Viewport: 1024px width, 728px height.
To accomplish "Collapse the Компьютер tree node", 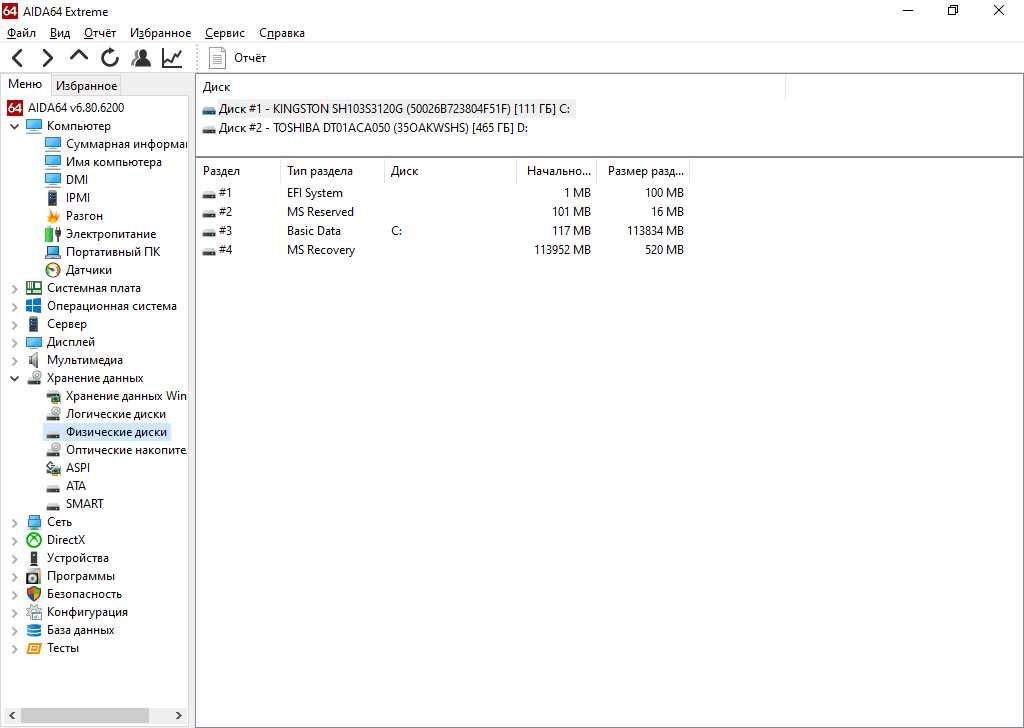I will (14, 126).
